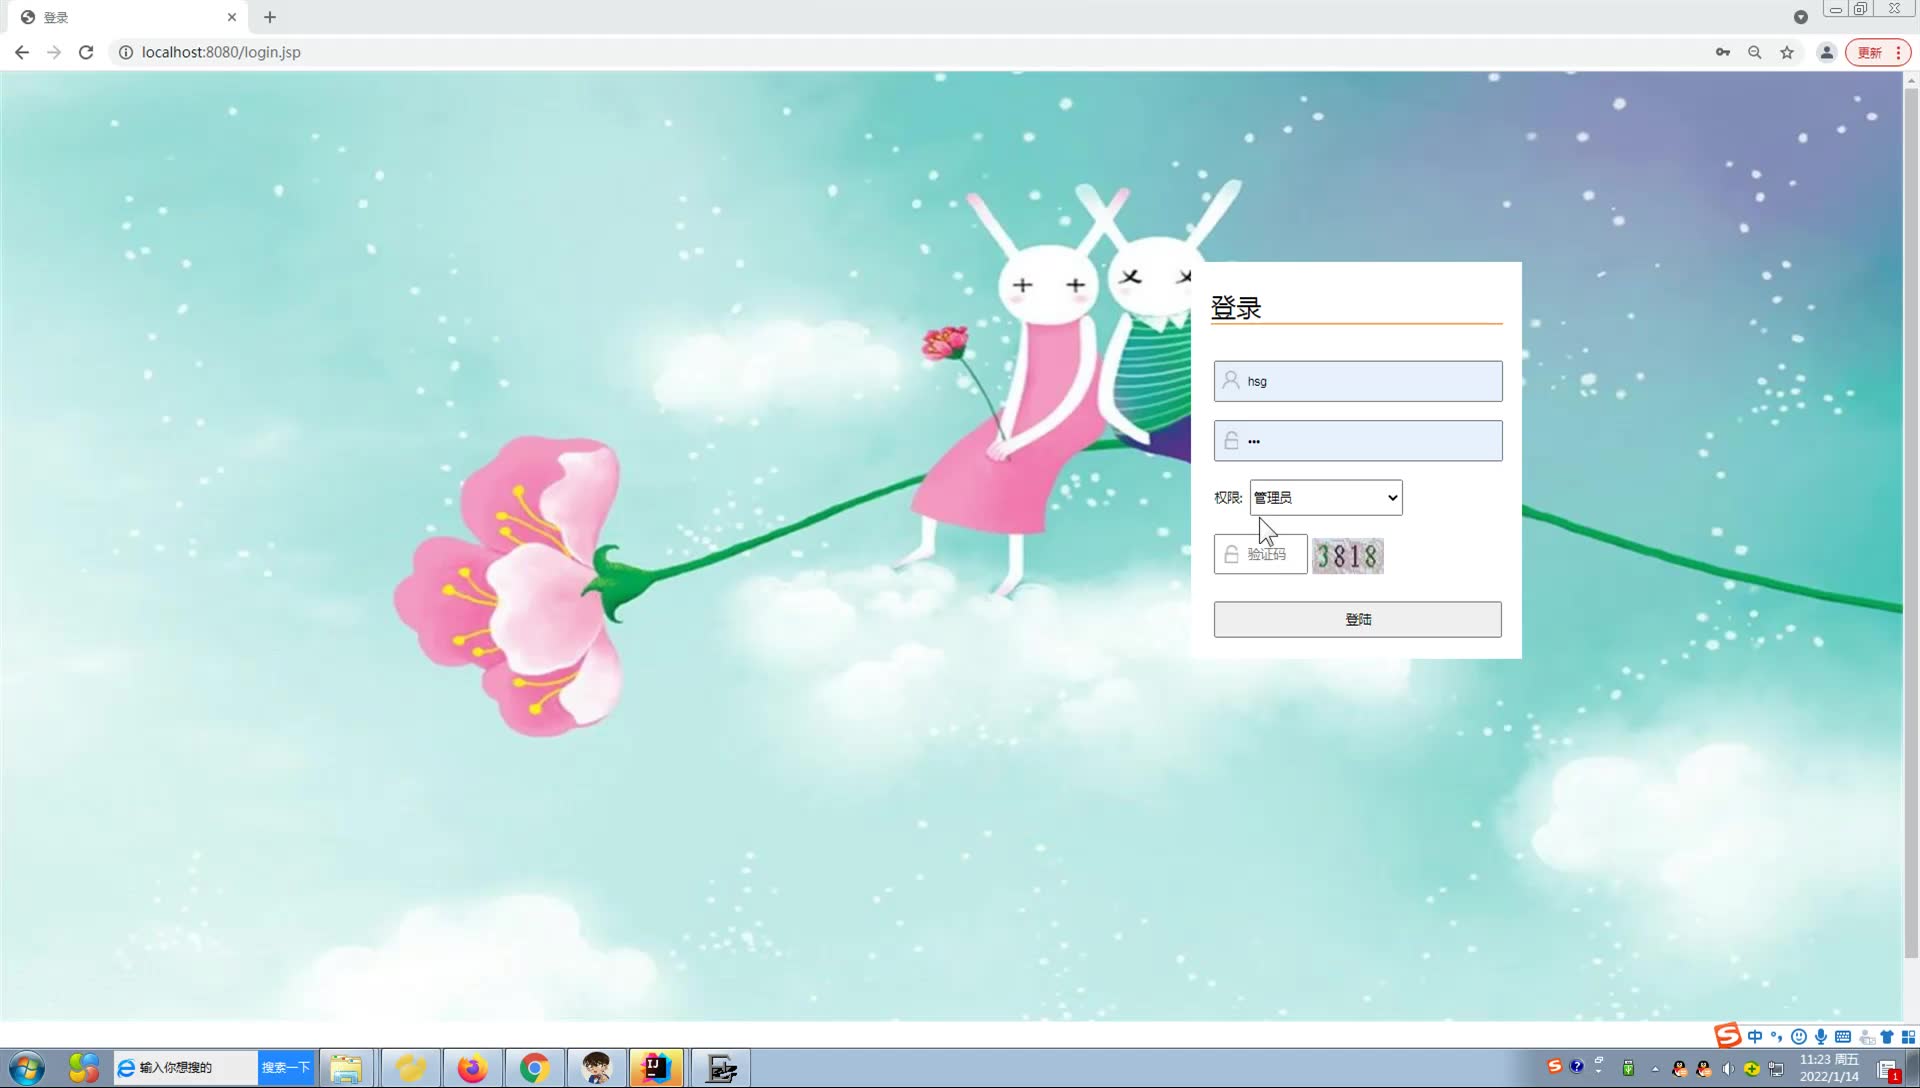Launch IntelliJ IDEA from the taskbar
This screenshot has height=1088, width=1920.
(656, 1068)
